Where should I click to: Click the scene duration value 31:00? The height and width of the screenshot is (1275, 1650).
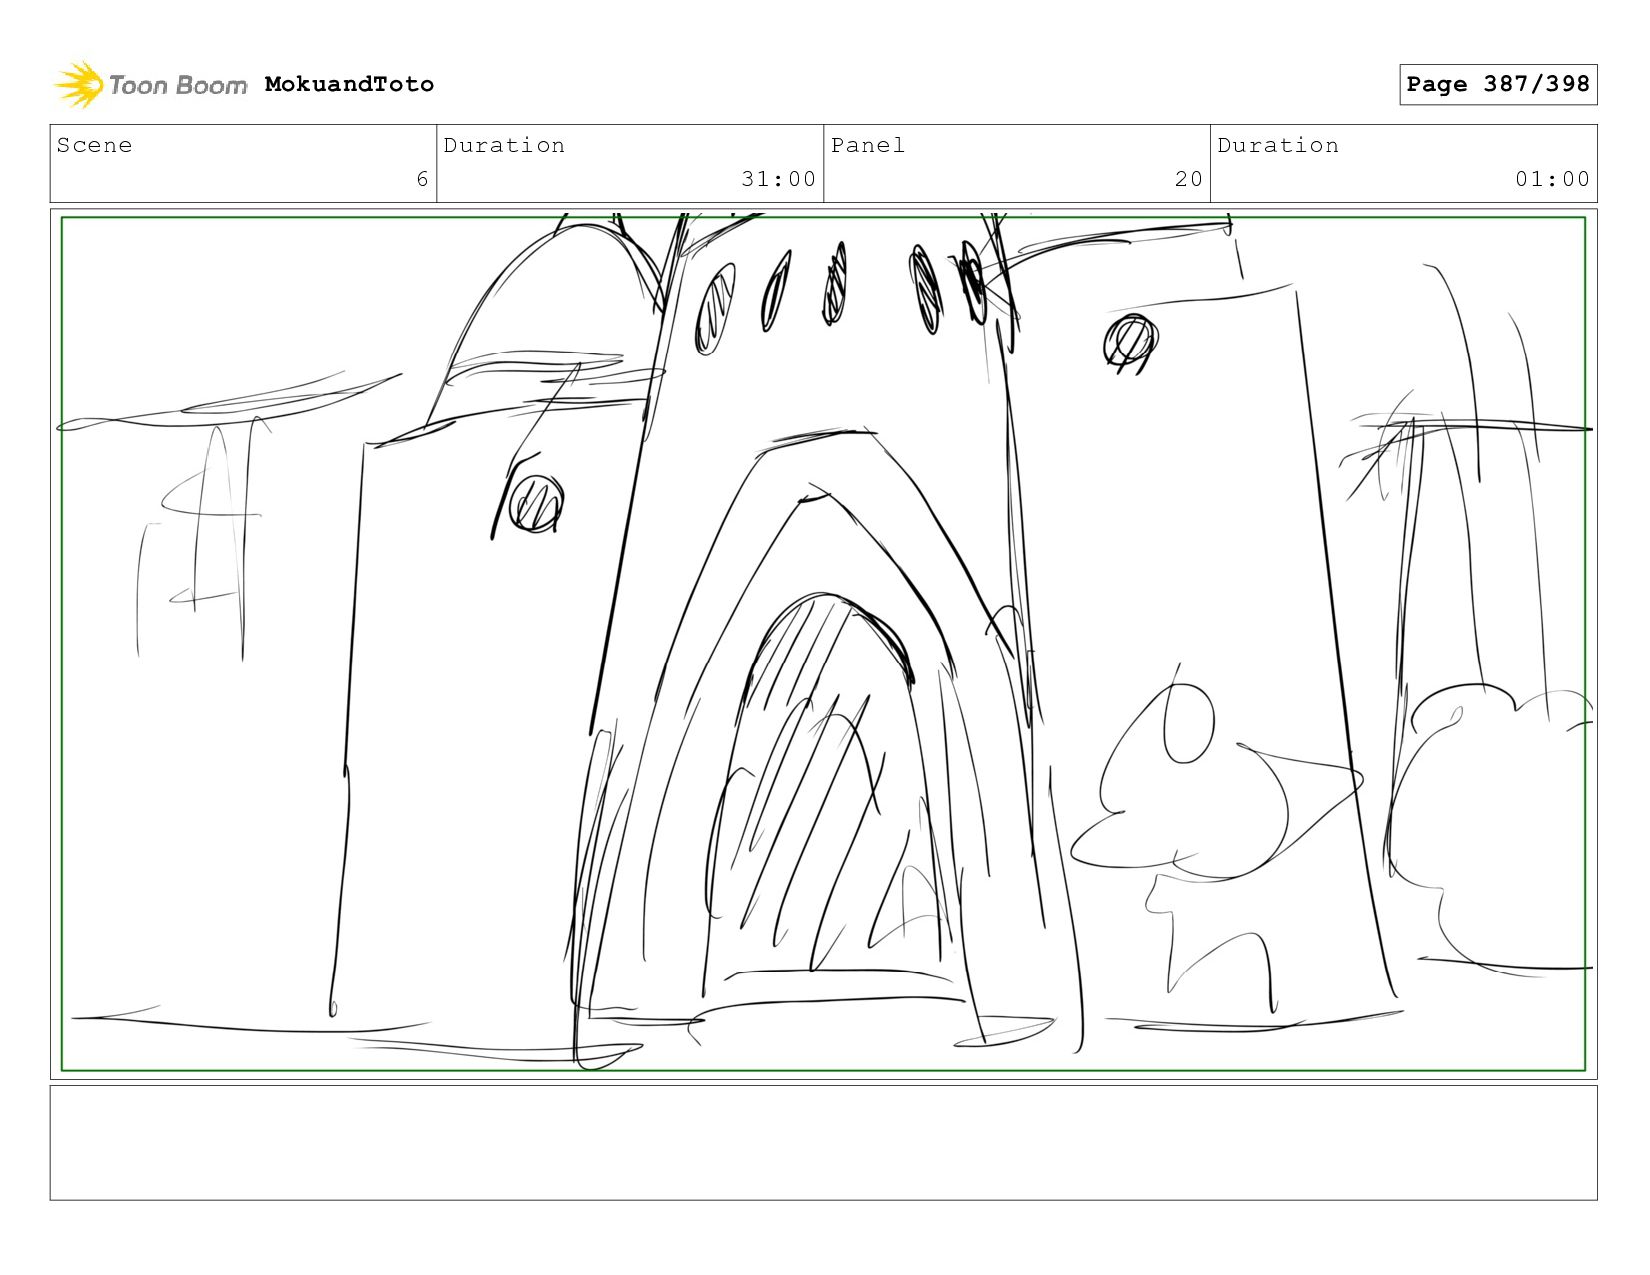tap(778, 179)
